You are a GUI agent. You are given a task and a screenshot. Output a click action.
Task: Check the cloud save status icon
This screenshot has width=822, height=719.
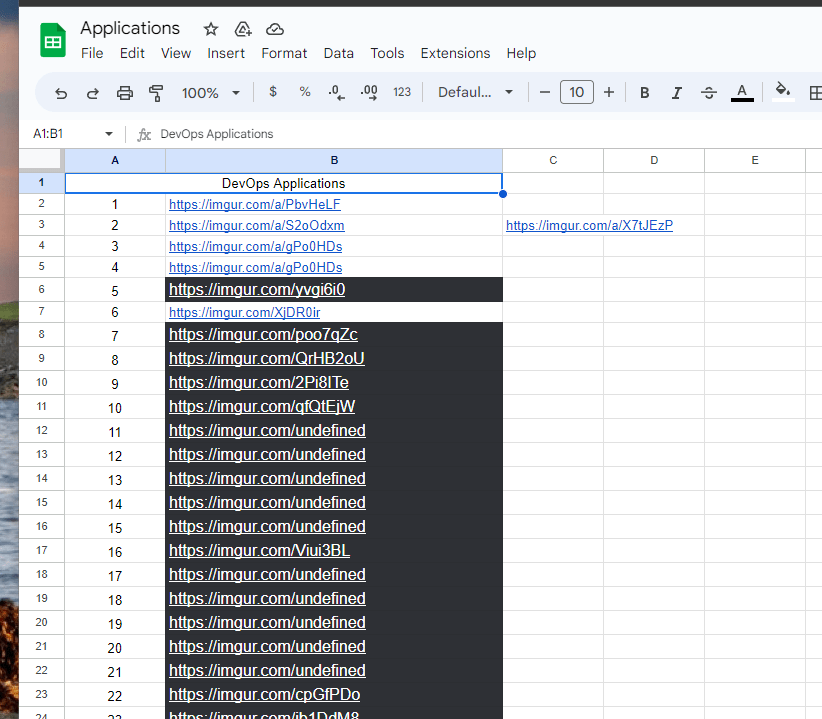(275, 29)
